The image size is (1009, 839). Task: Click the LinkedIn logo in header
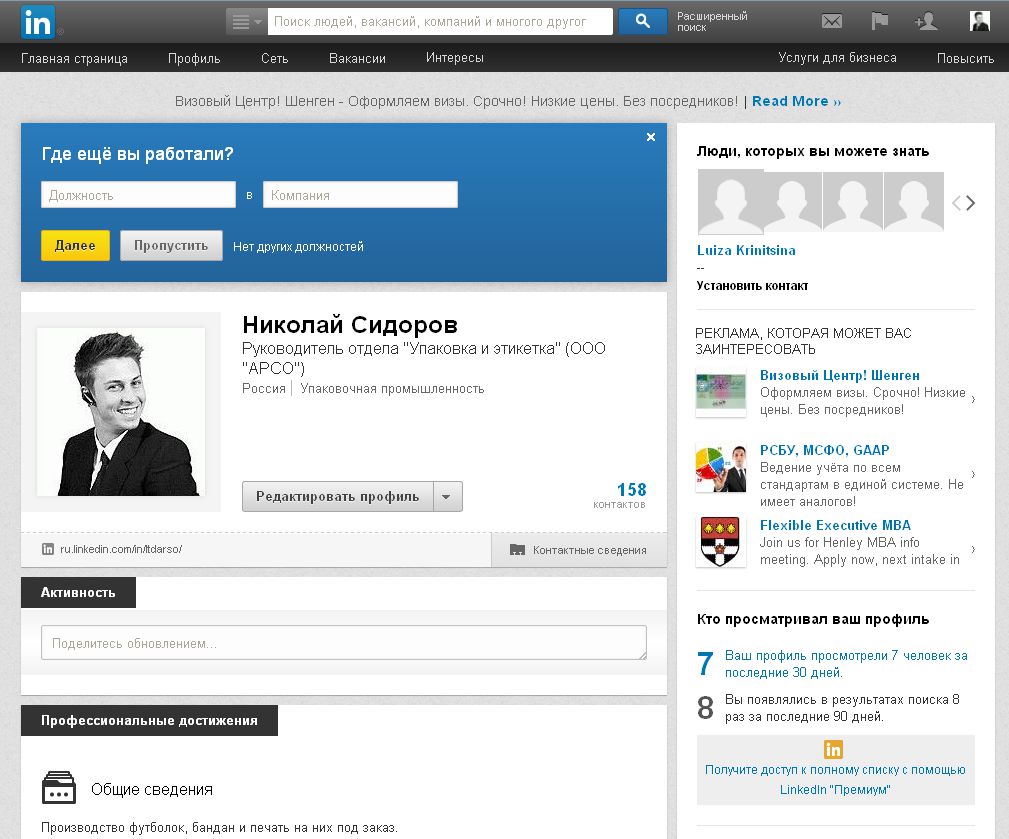[x=38, y=22]
